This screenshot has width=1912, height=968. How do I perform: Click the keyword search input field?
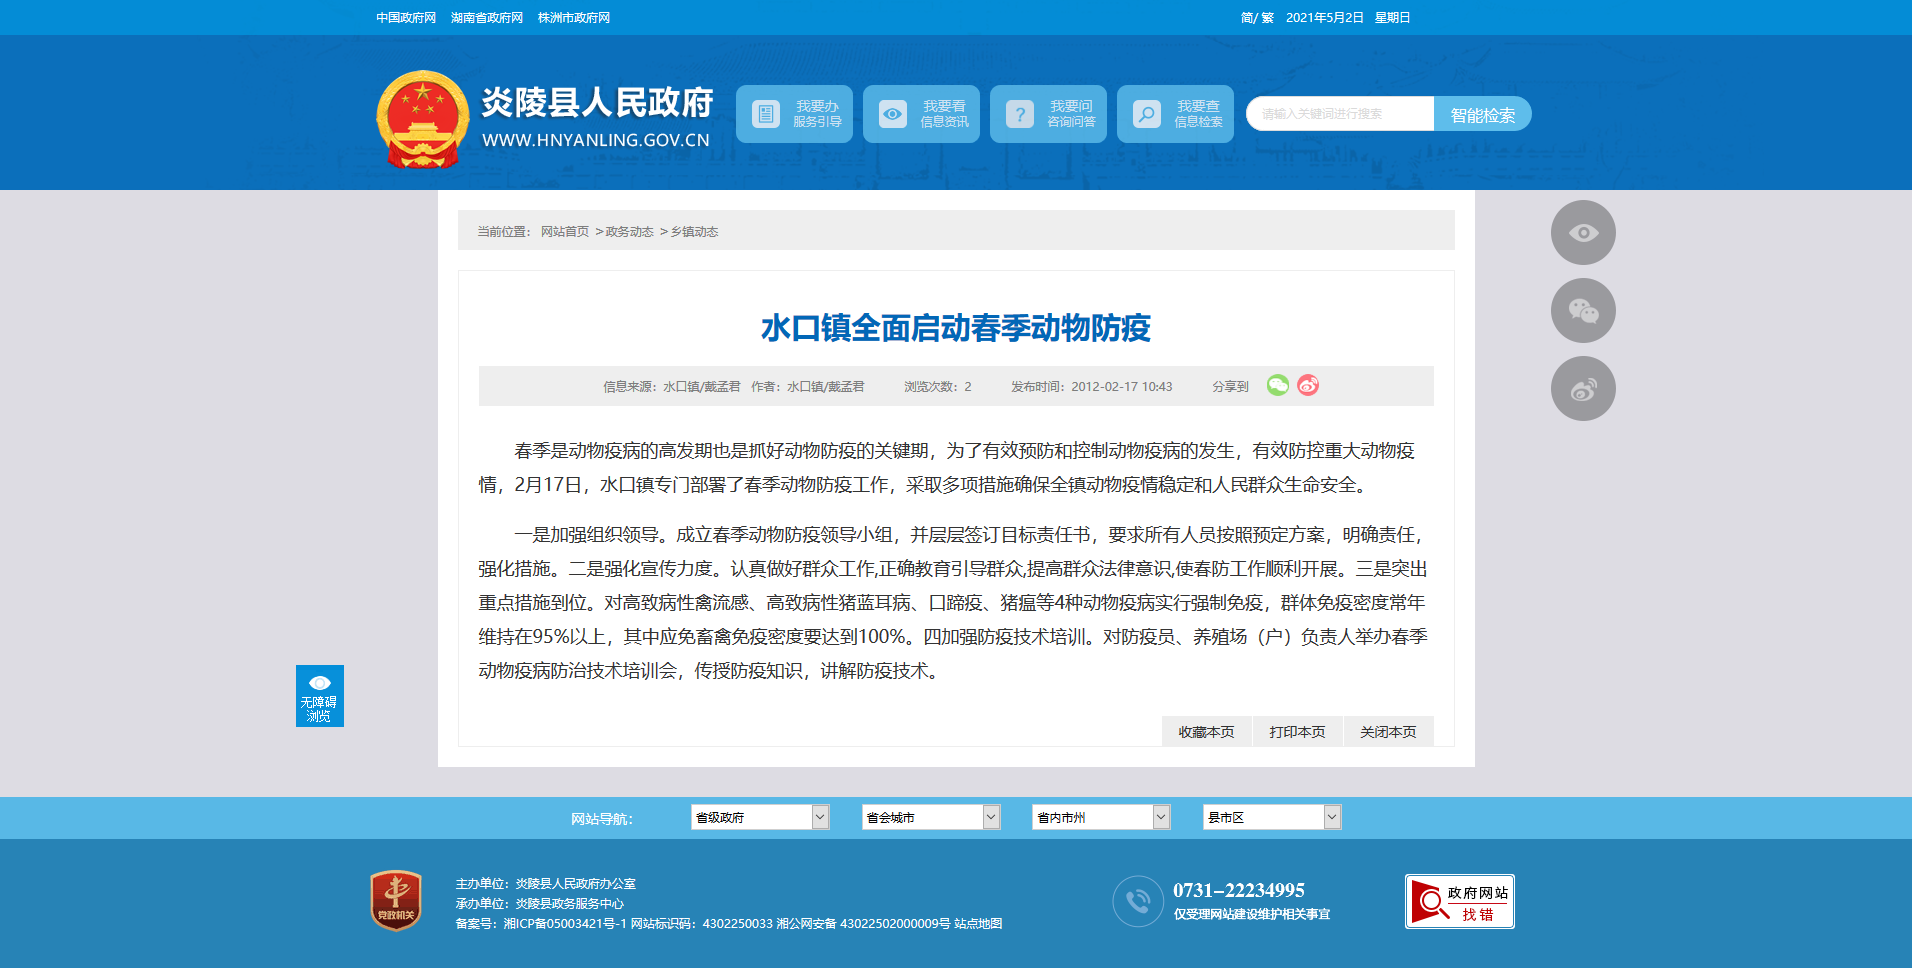1339,114
